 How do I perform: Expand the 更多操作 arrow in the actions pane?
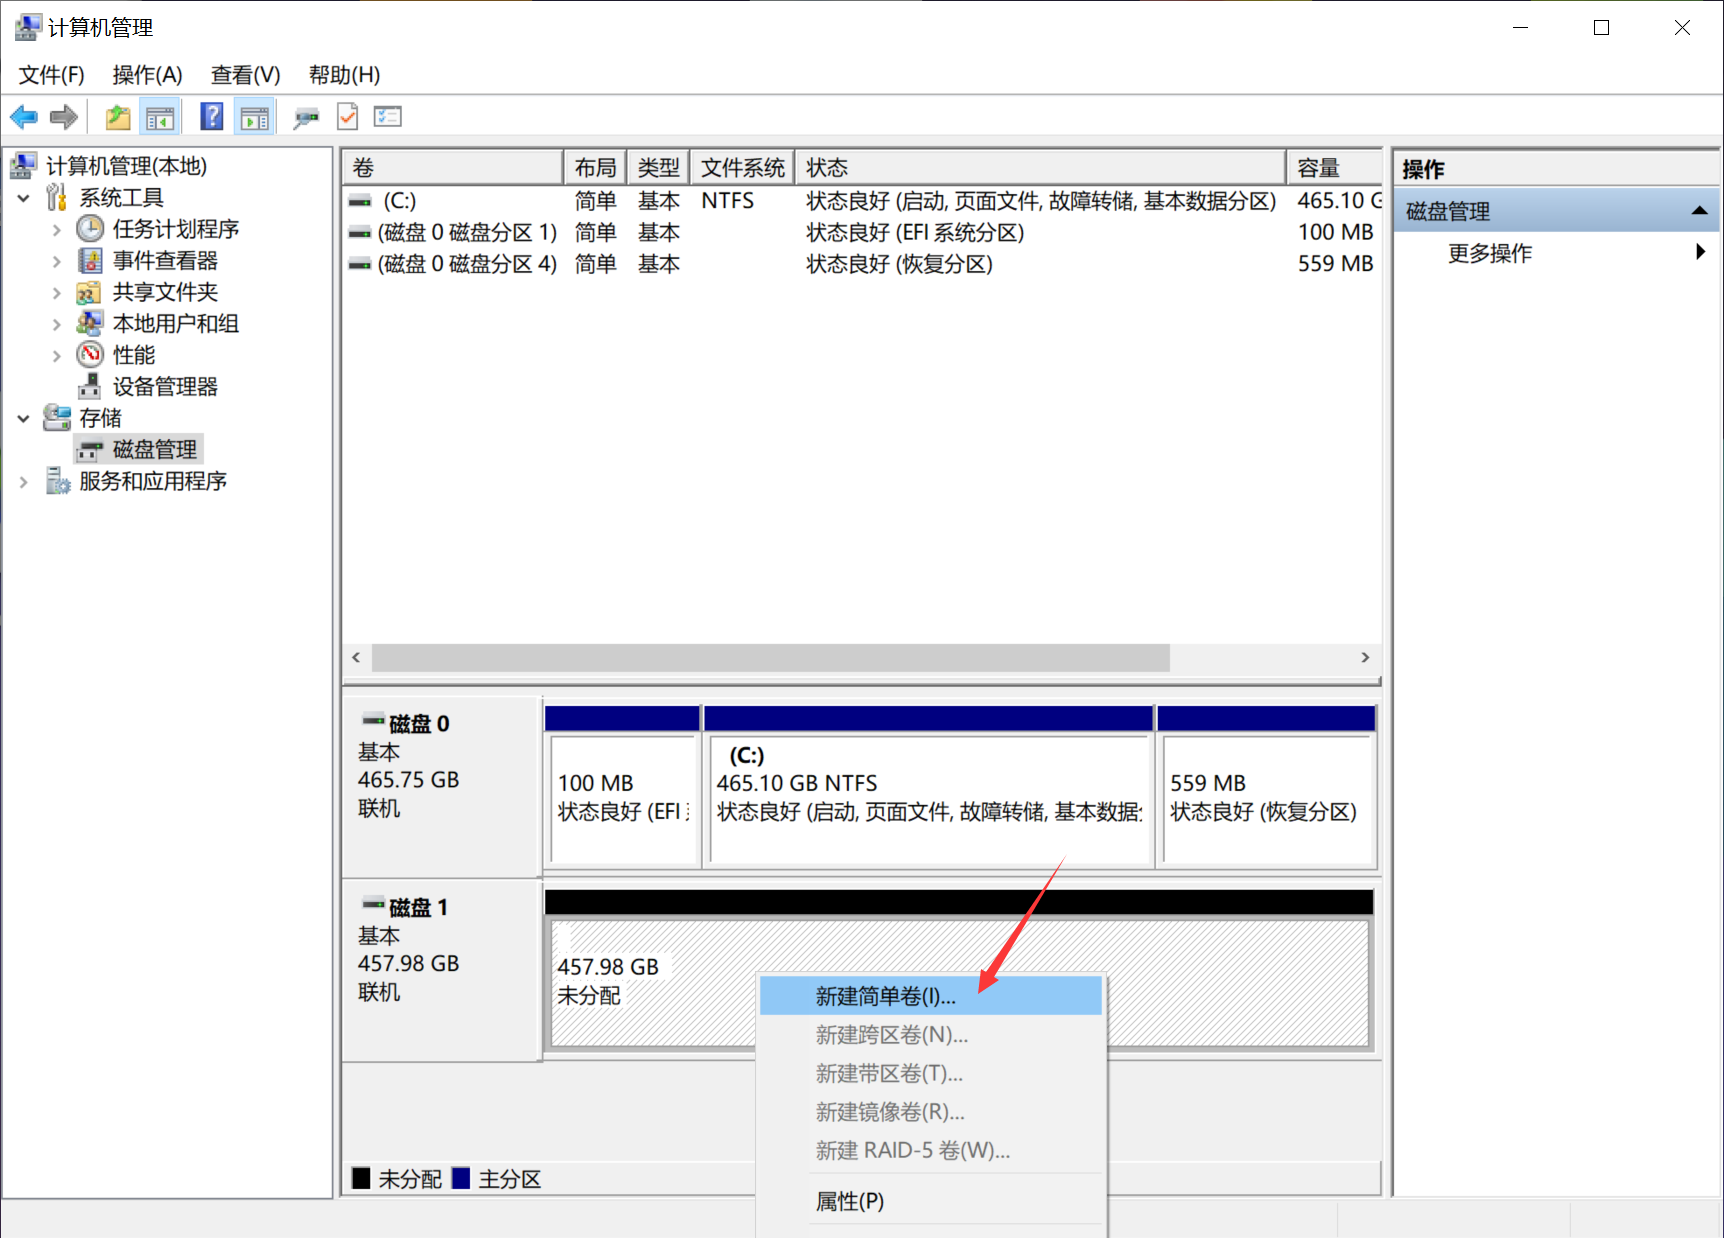[1700, 252]
